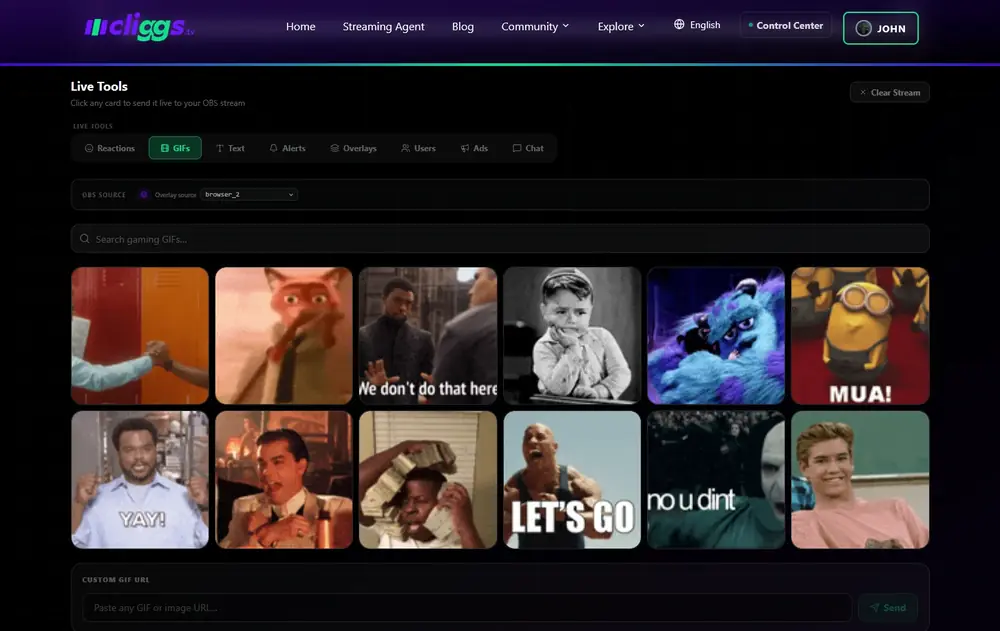This screenshot has width=1000, height=631.
Task: Click the purple overlay source indicator dot
Action: pos(144,195)
